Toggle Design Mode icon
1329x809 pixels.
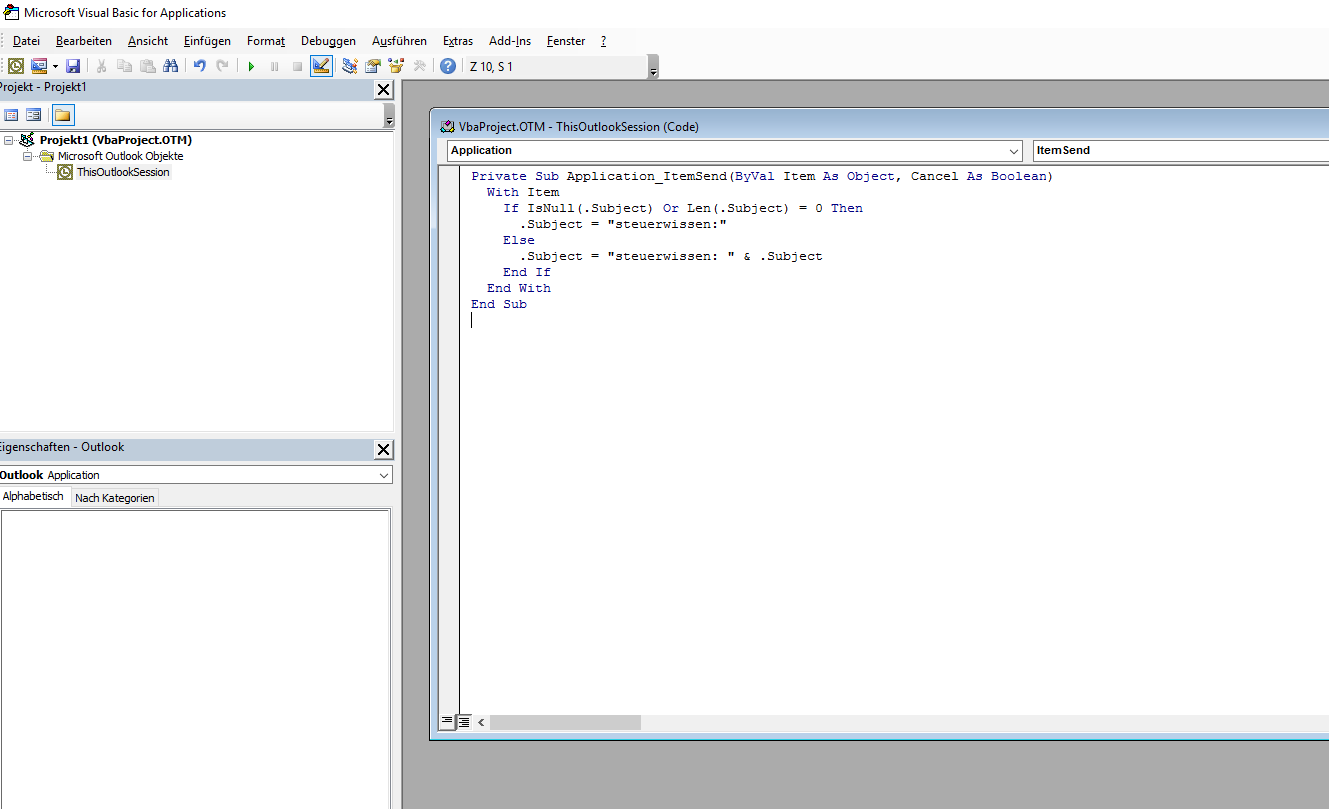point(321,66)
